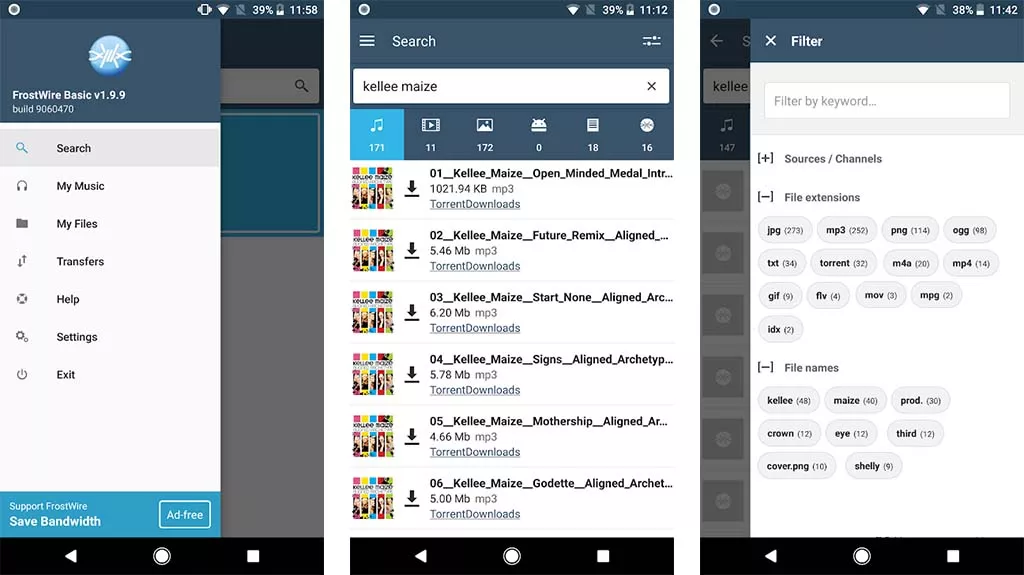The width and height of the screenshot is (1024, 575).
Task: Download 05 Kellee Maize Mothership track
Action: pyautogui.click(x=411, y=437)
